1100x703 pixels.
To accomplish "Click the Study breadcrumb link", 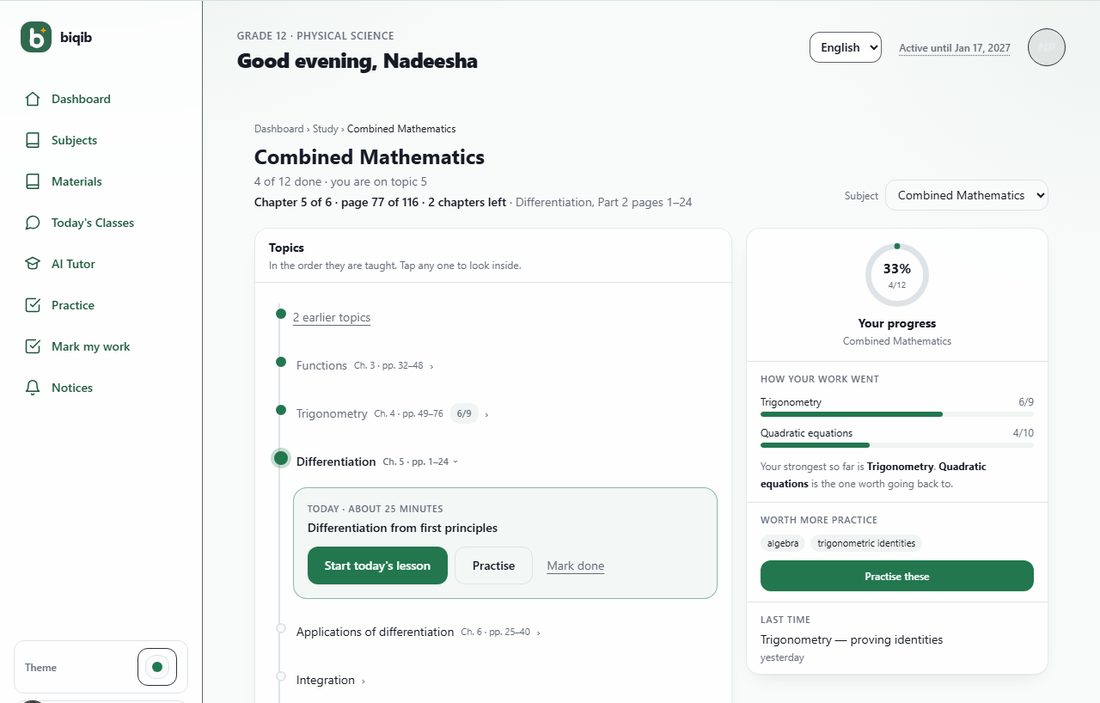I will click(x=325, y=129).
